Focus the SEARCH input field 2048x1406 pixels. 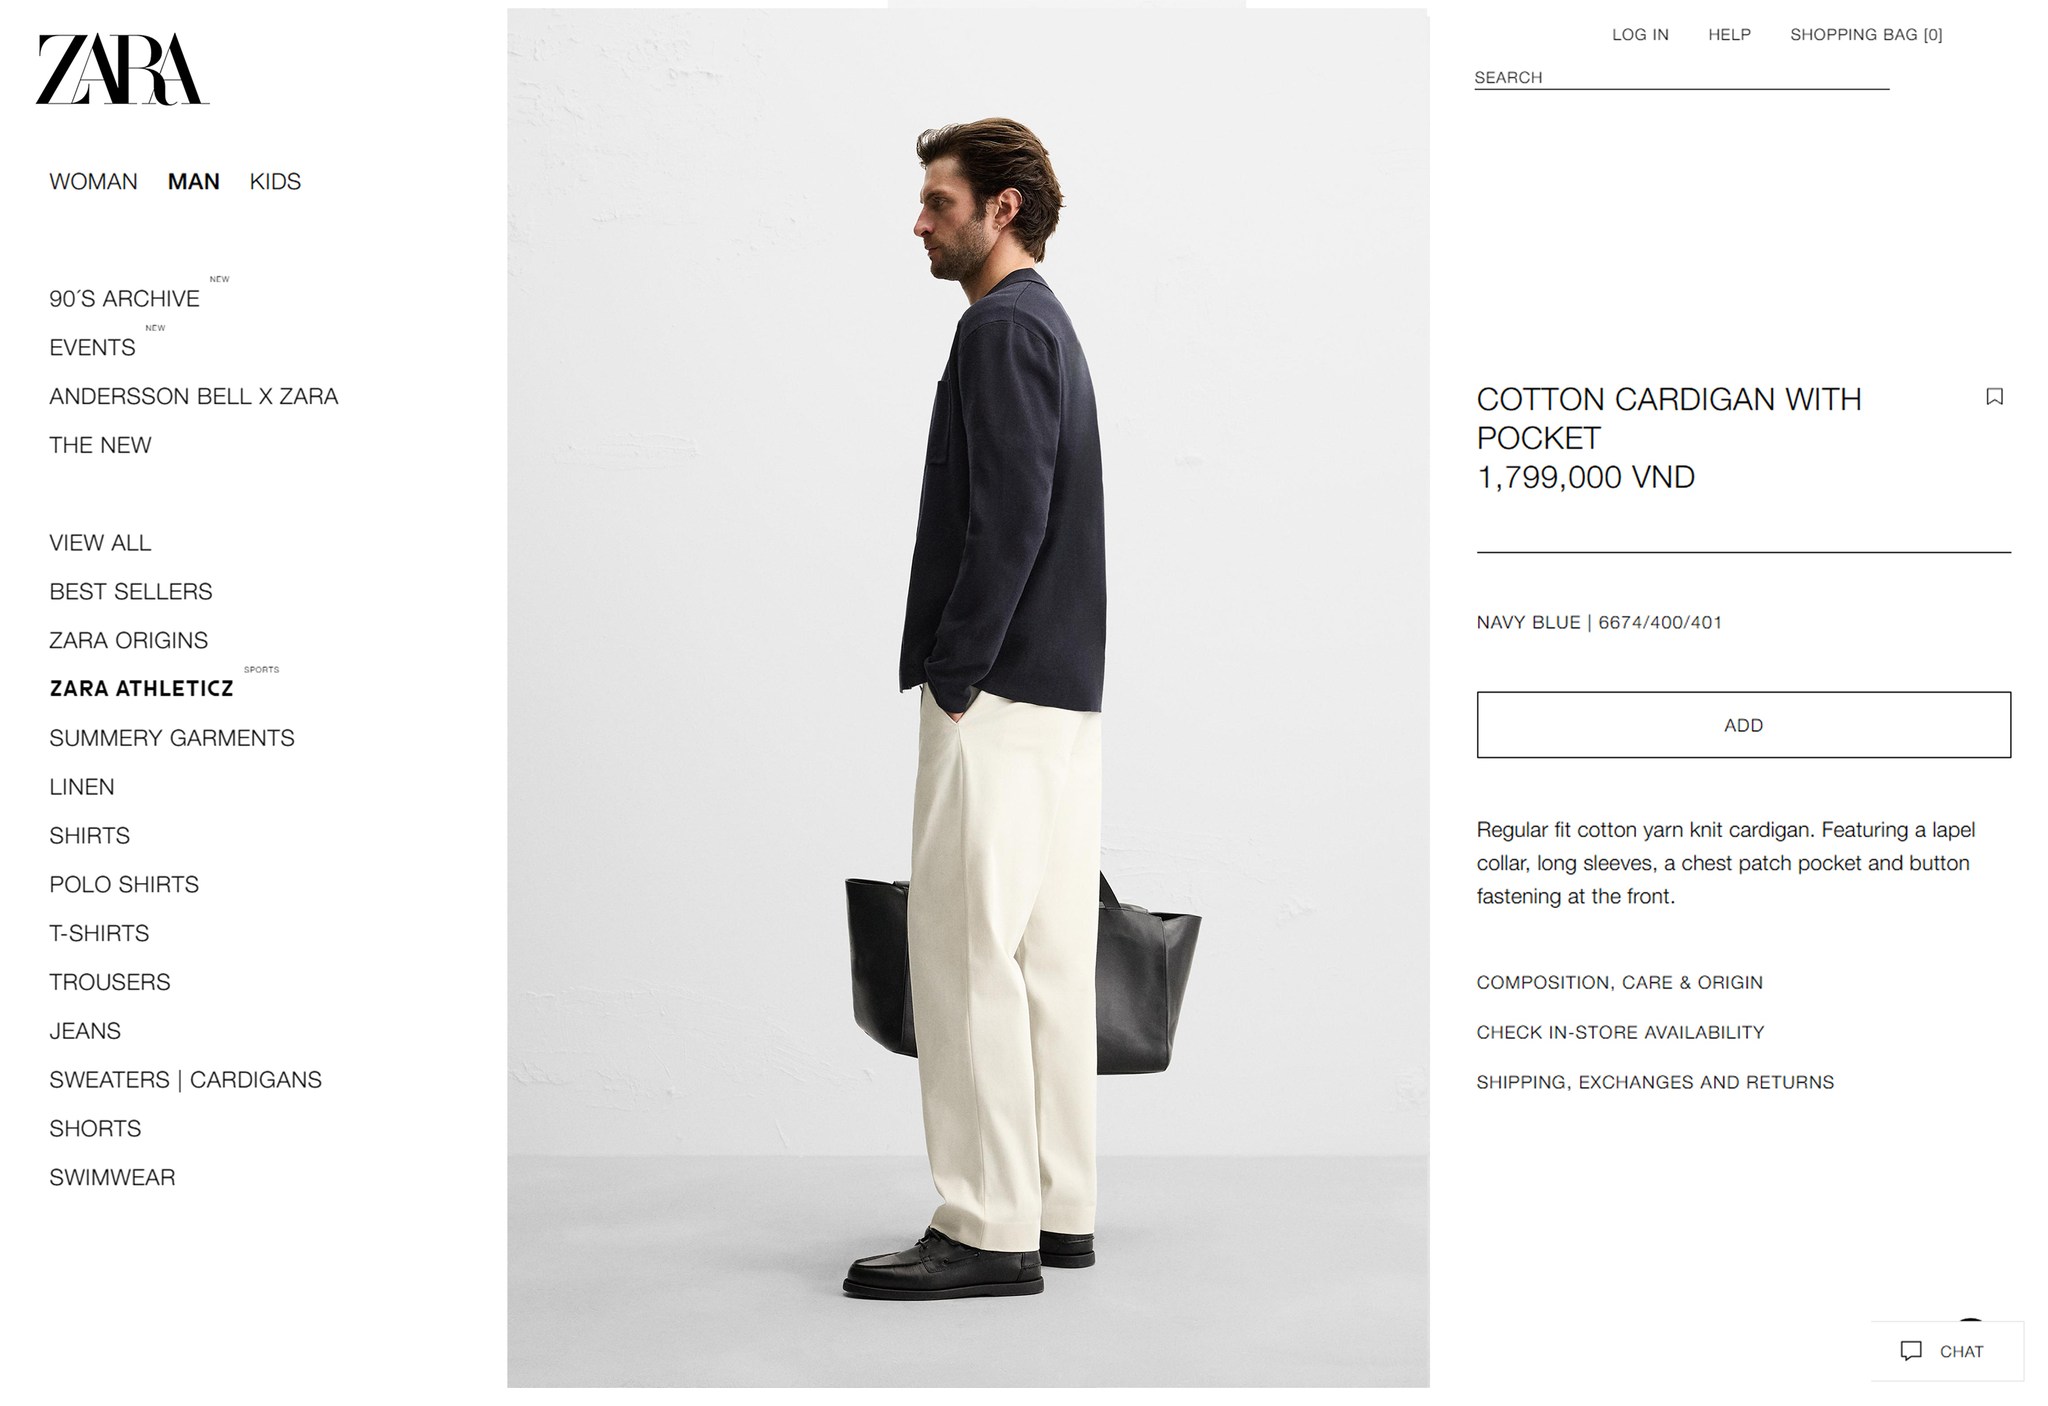click(1682, 78)
